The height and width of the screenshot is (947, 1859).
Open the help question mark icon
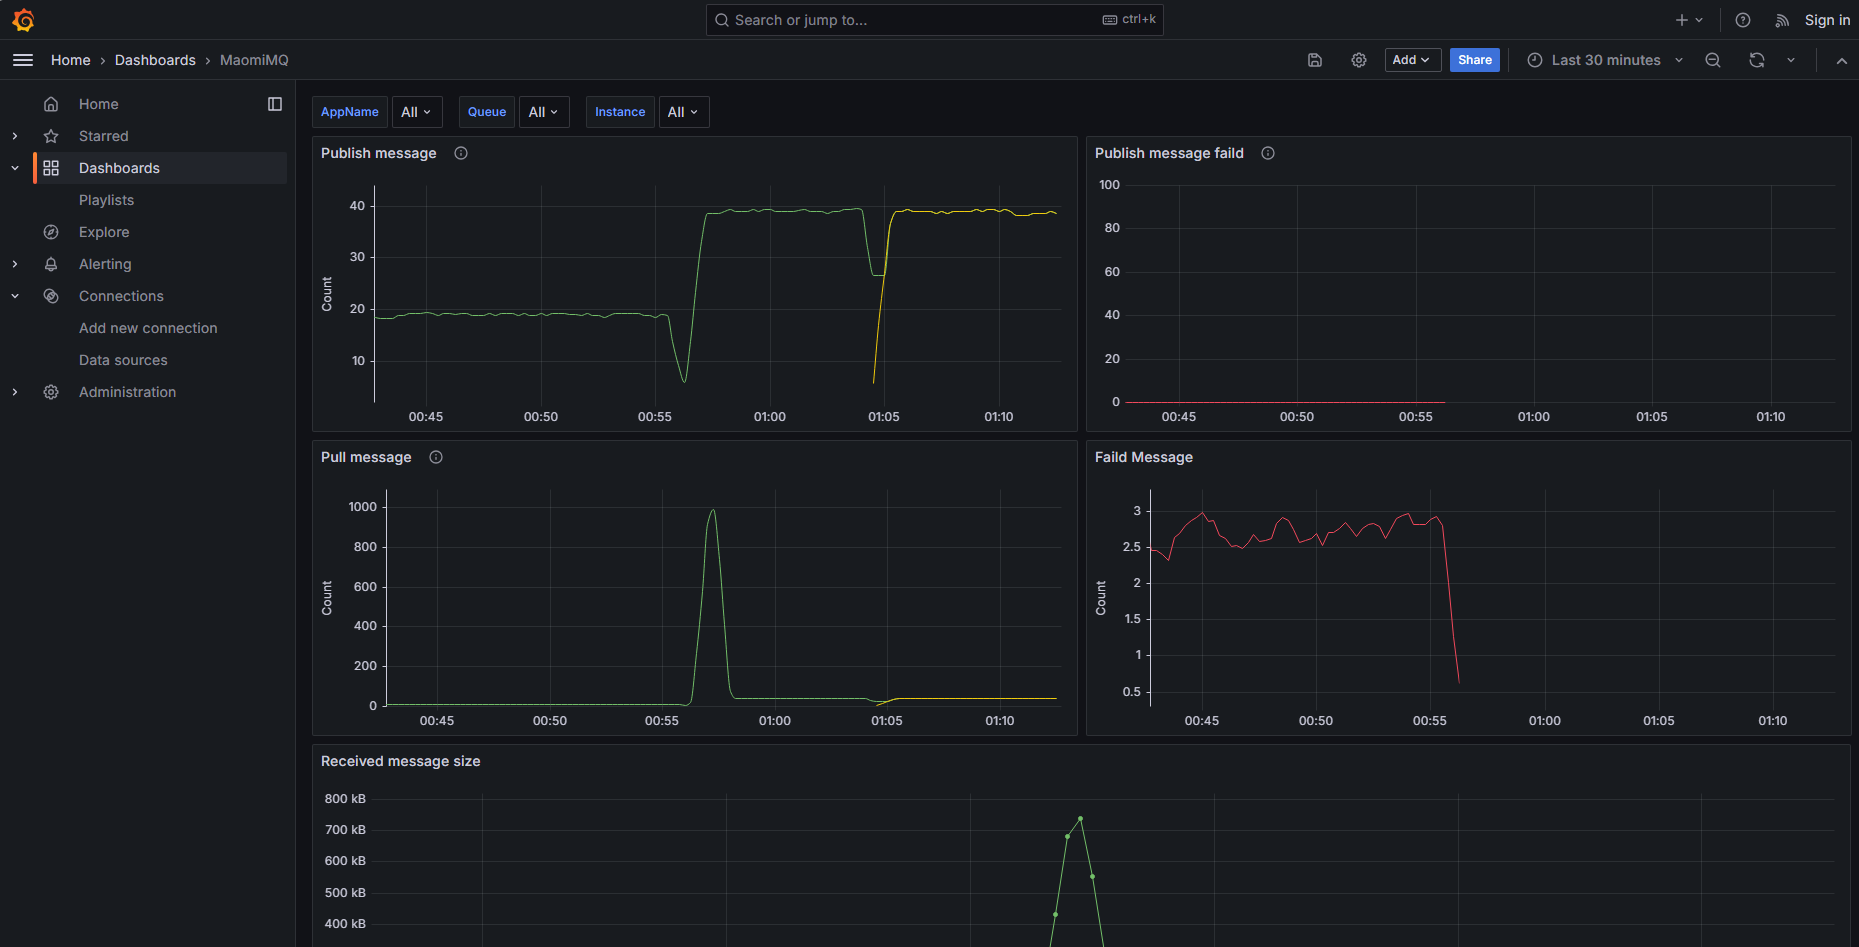click(1743, 20)
